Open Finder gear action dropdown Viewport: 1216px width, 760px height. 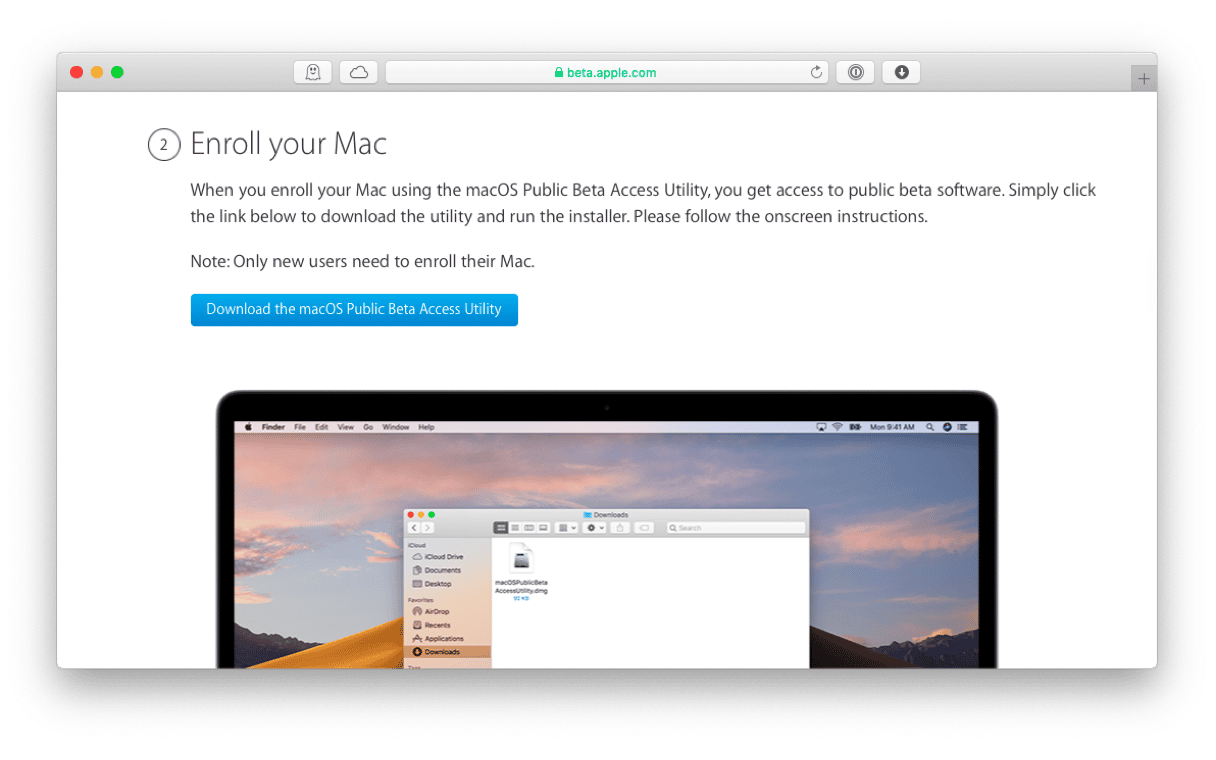[595, 528]
